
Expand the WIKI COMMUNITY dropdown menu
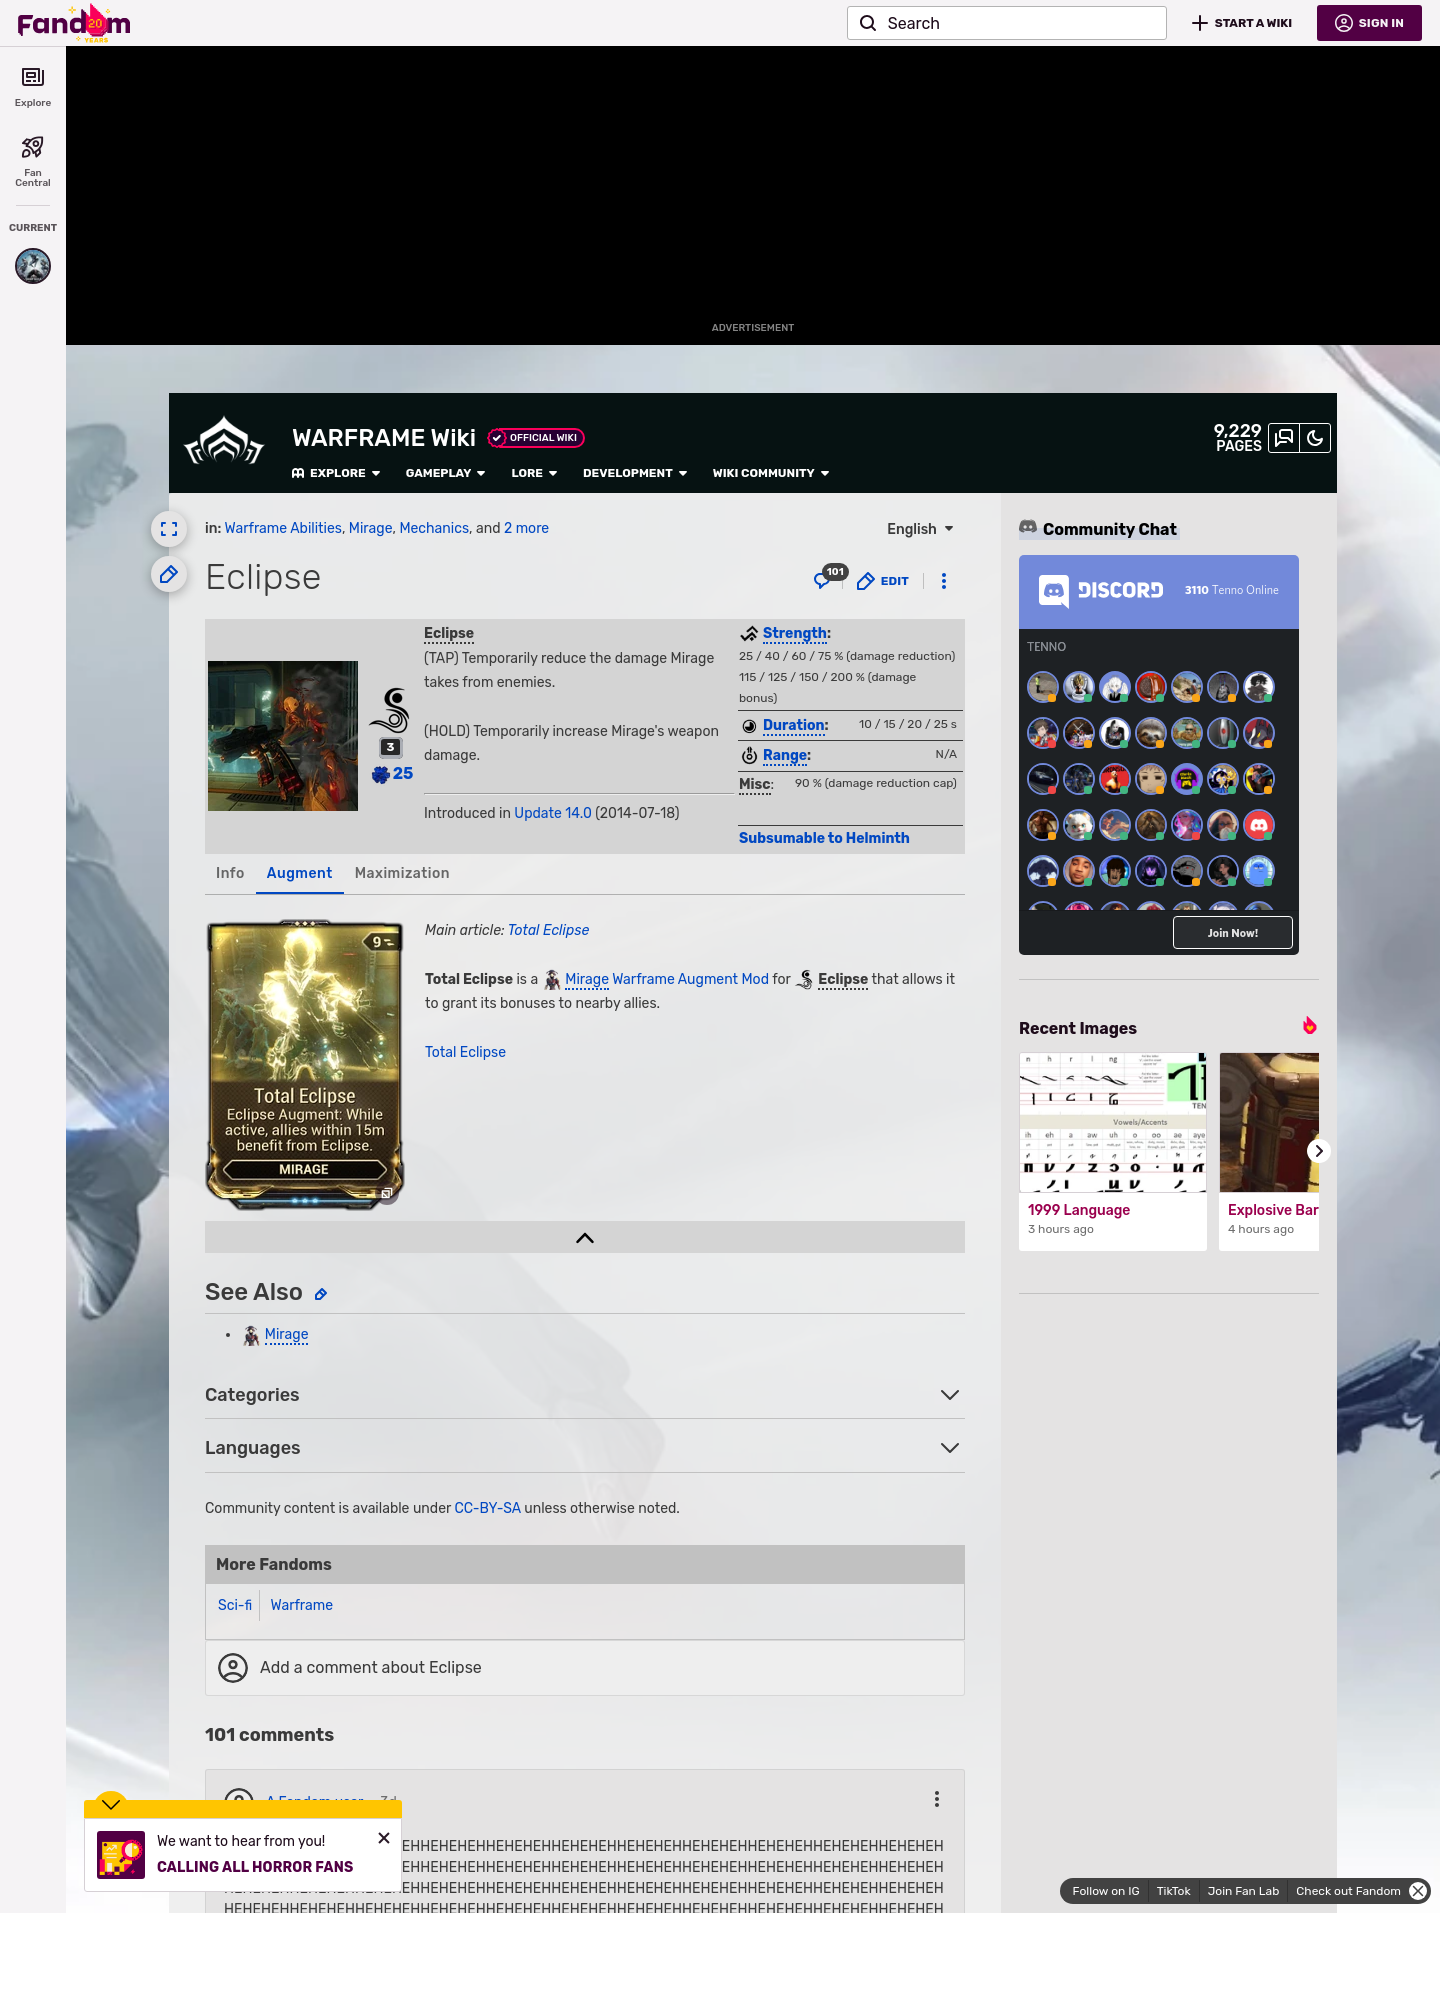tap(771, 473)
